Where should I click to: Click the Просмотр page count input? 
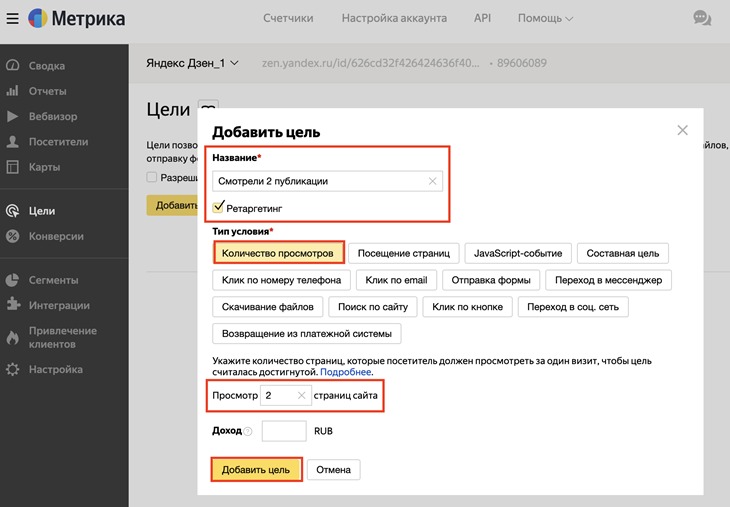coord(285,395)
